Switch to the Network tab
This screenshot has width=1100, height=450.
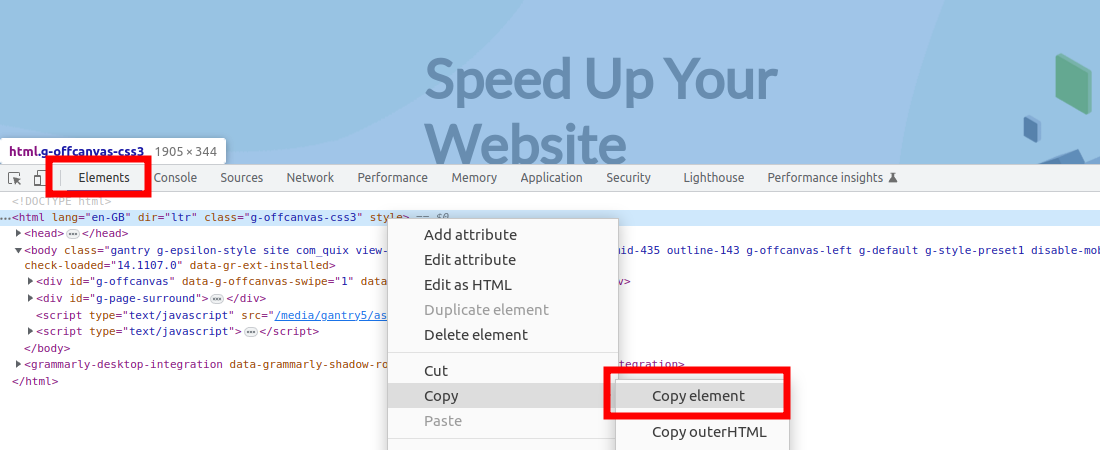(310, 178)
